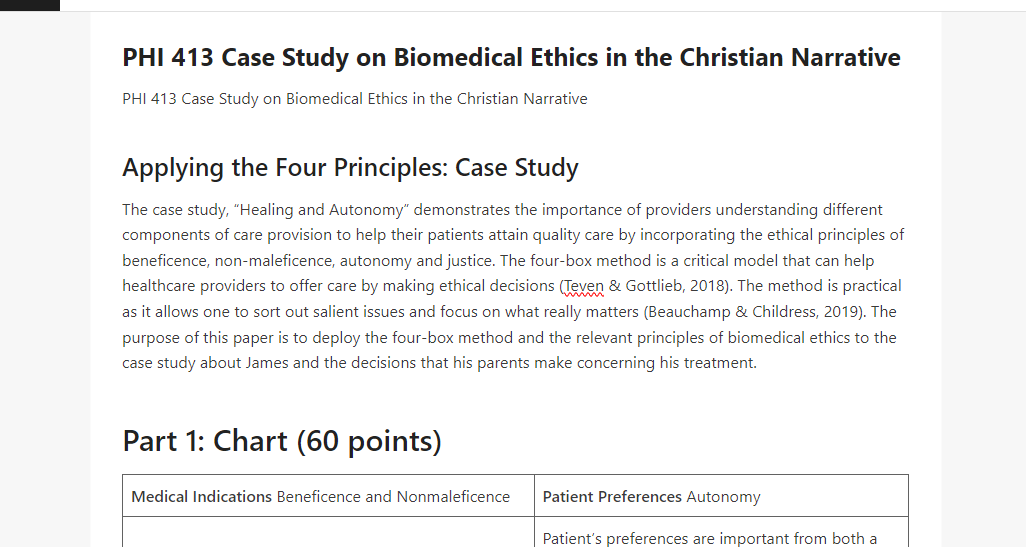The width and height of the screenshot is (1026, 547).
Task: Click the dark block in the top-left corner
Action: [29, 5]
